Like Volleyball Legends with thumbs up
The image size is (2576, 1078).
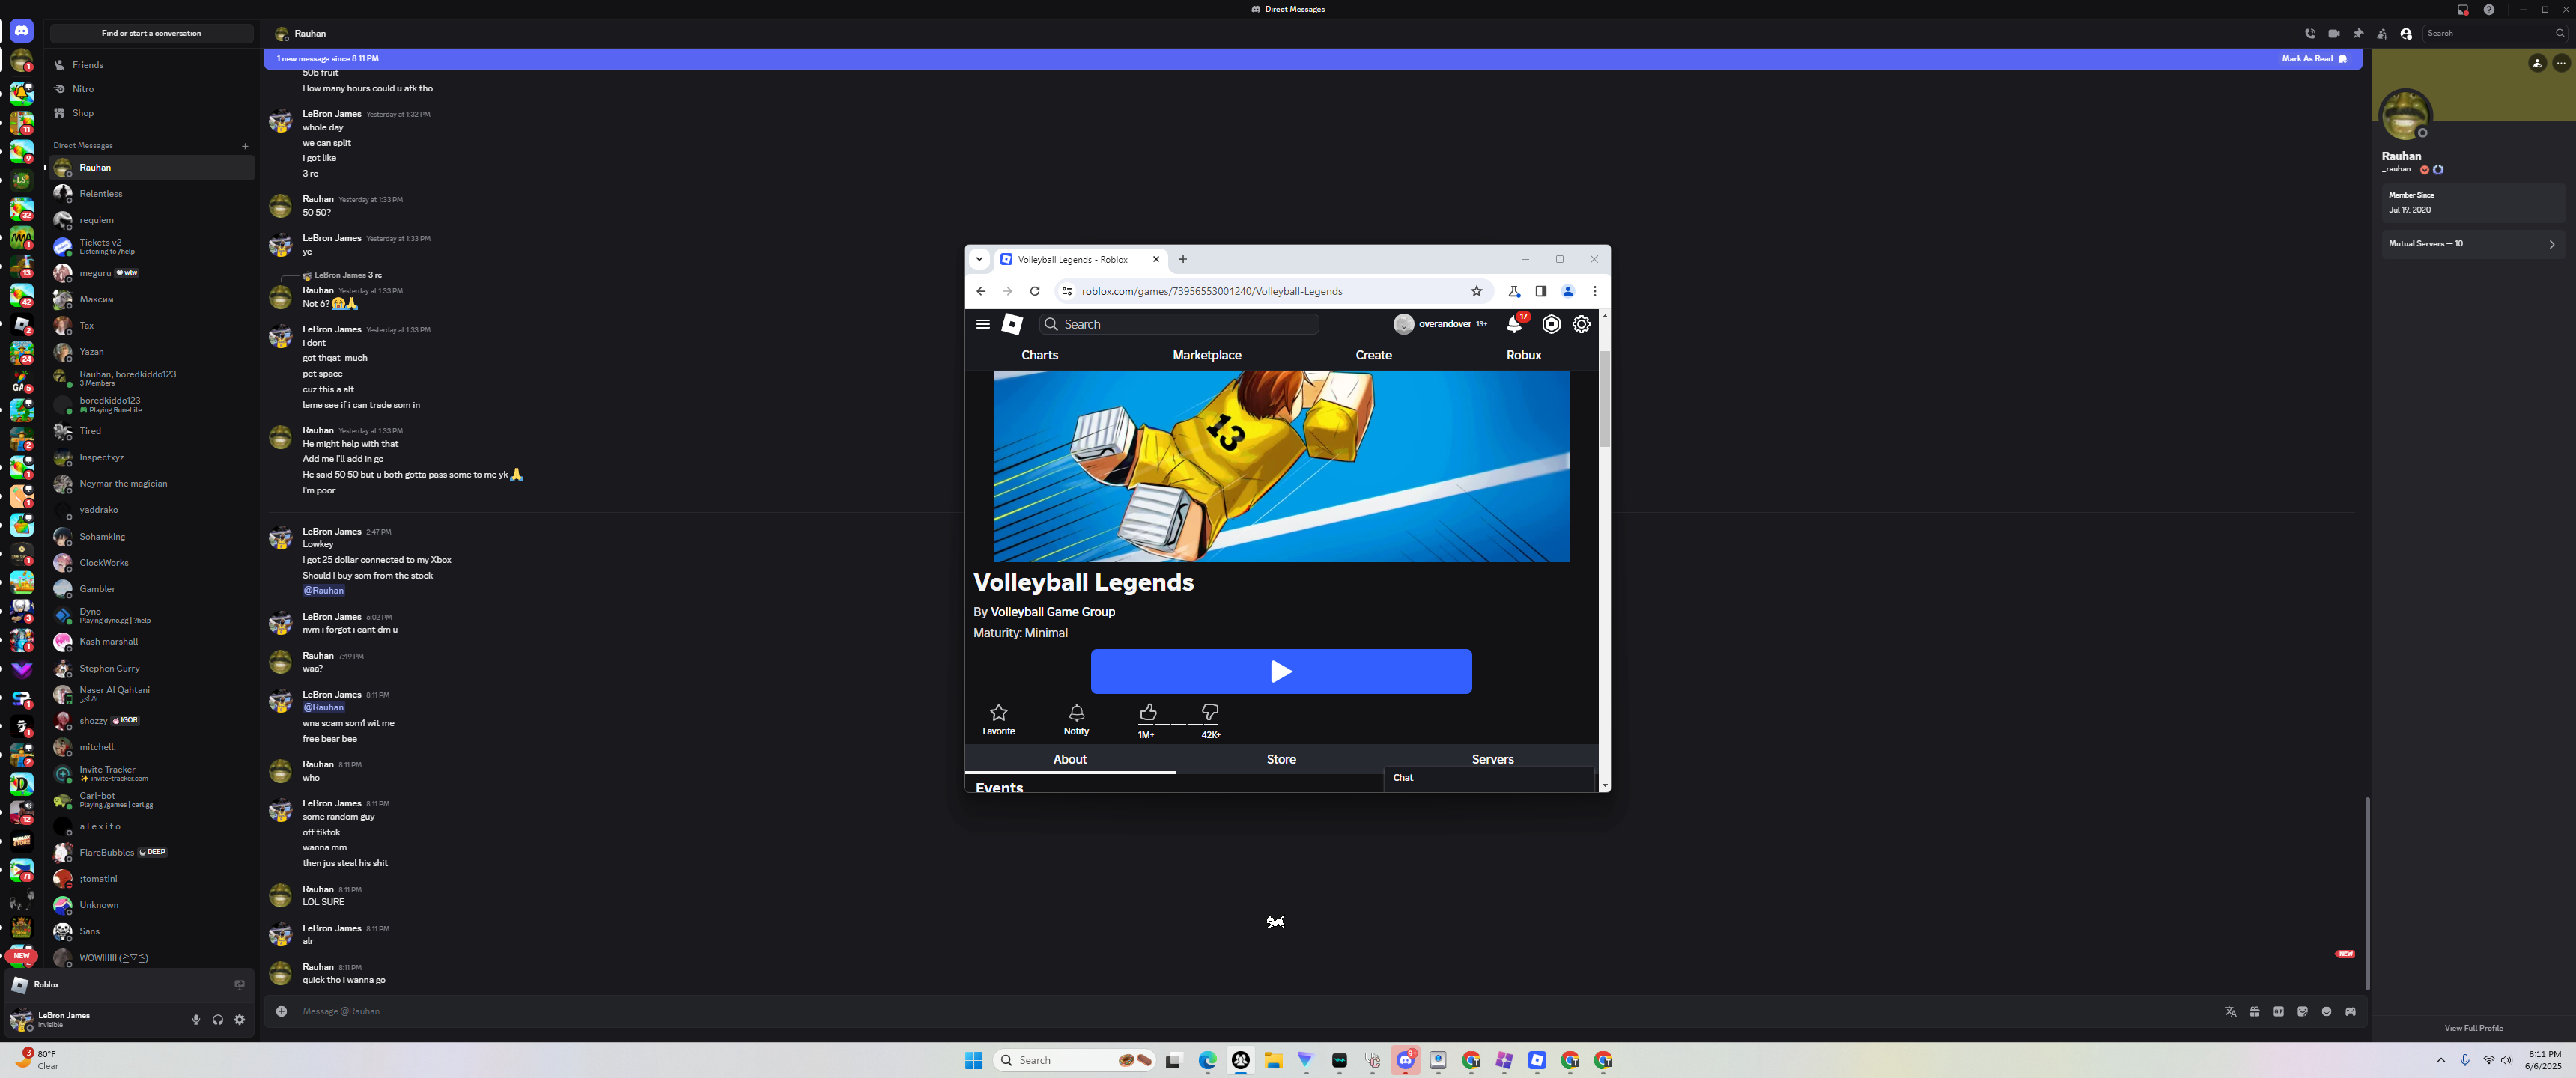click(x=1147, y=713)
